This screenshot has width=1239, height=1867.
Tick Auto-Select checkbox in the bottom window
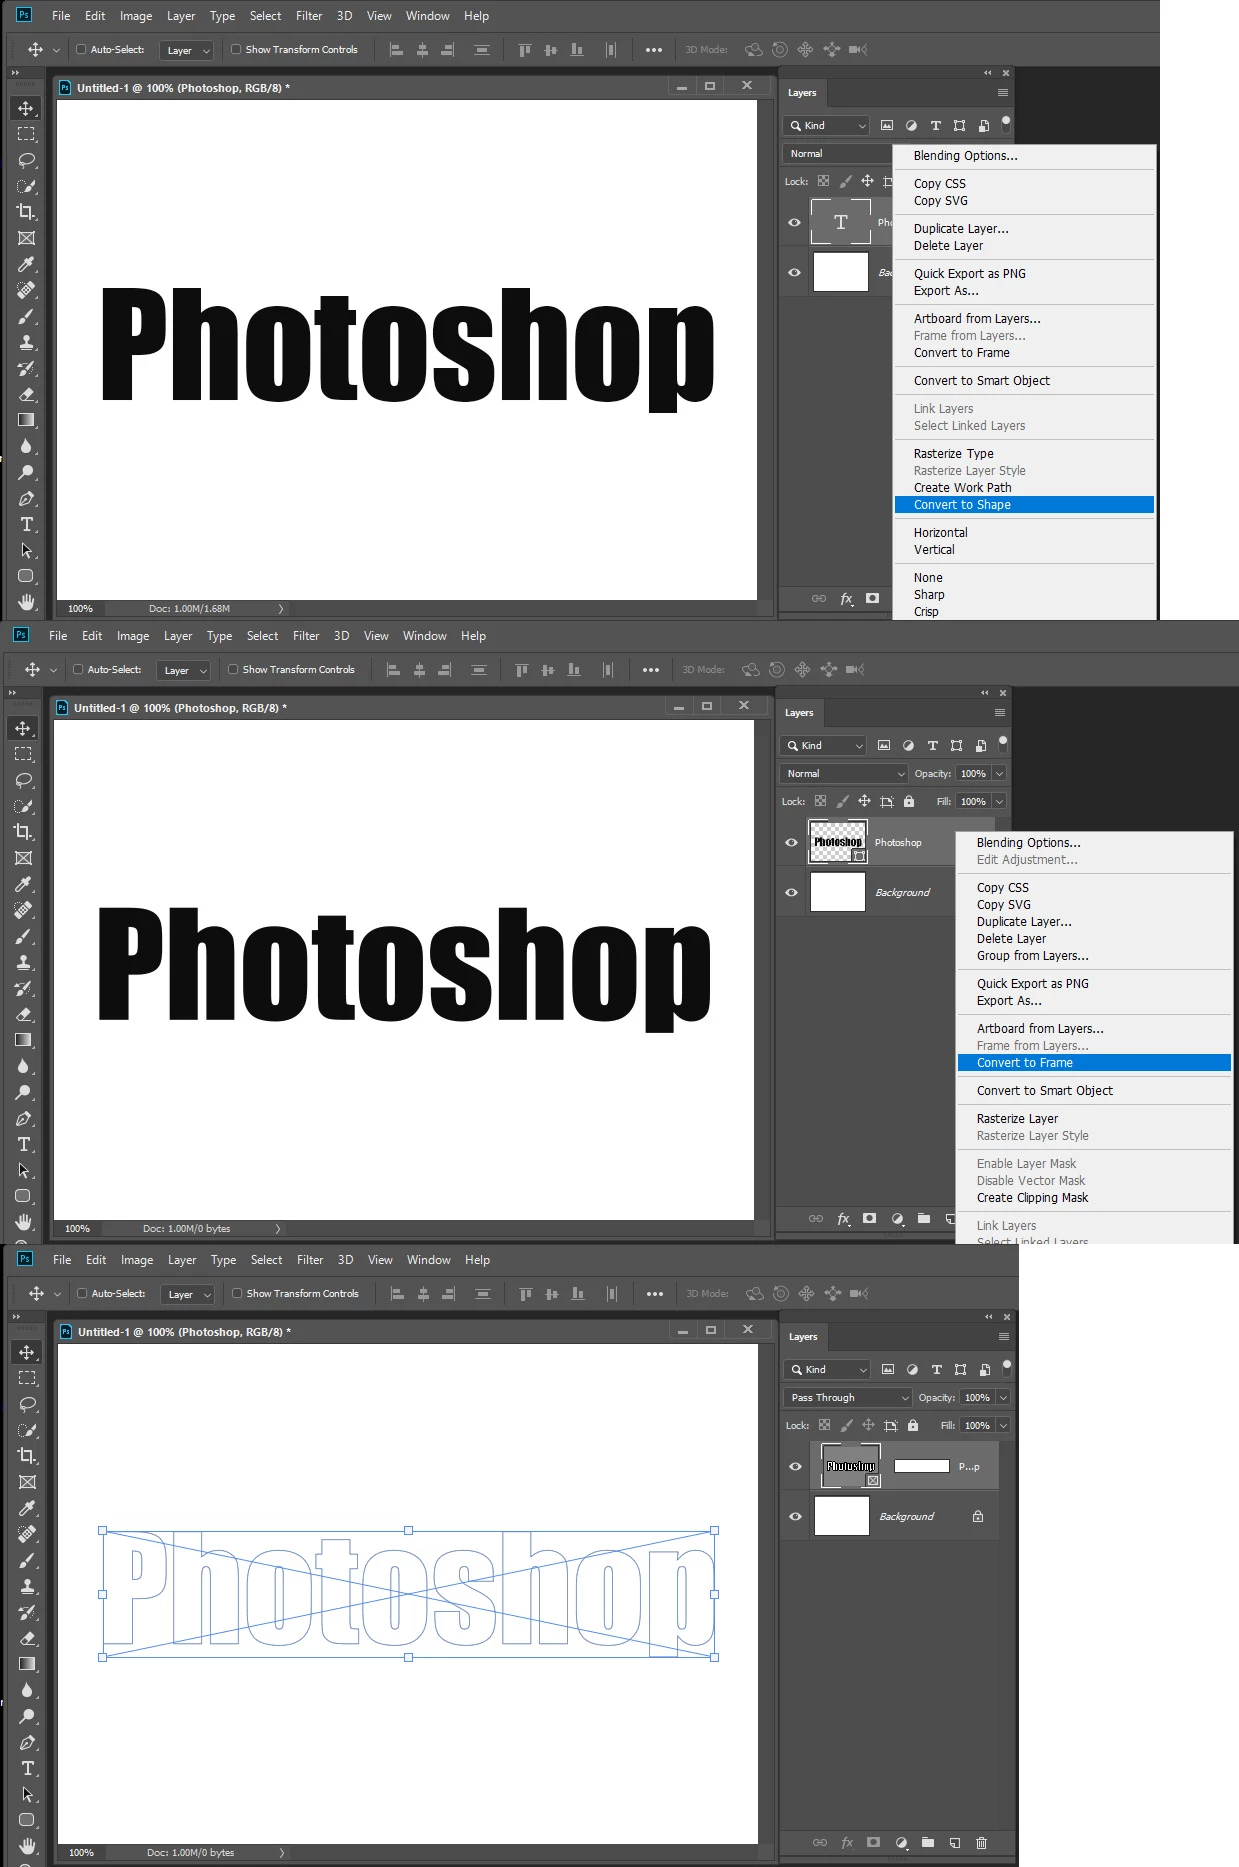[83, 1293]
